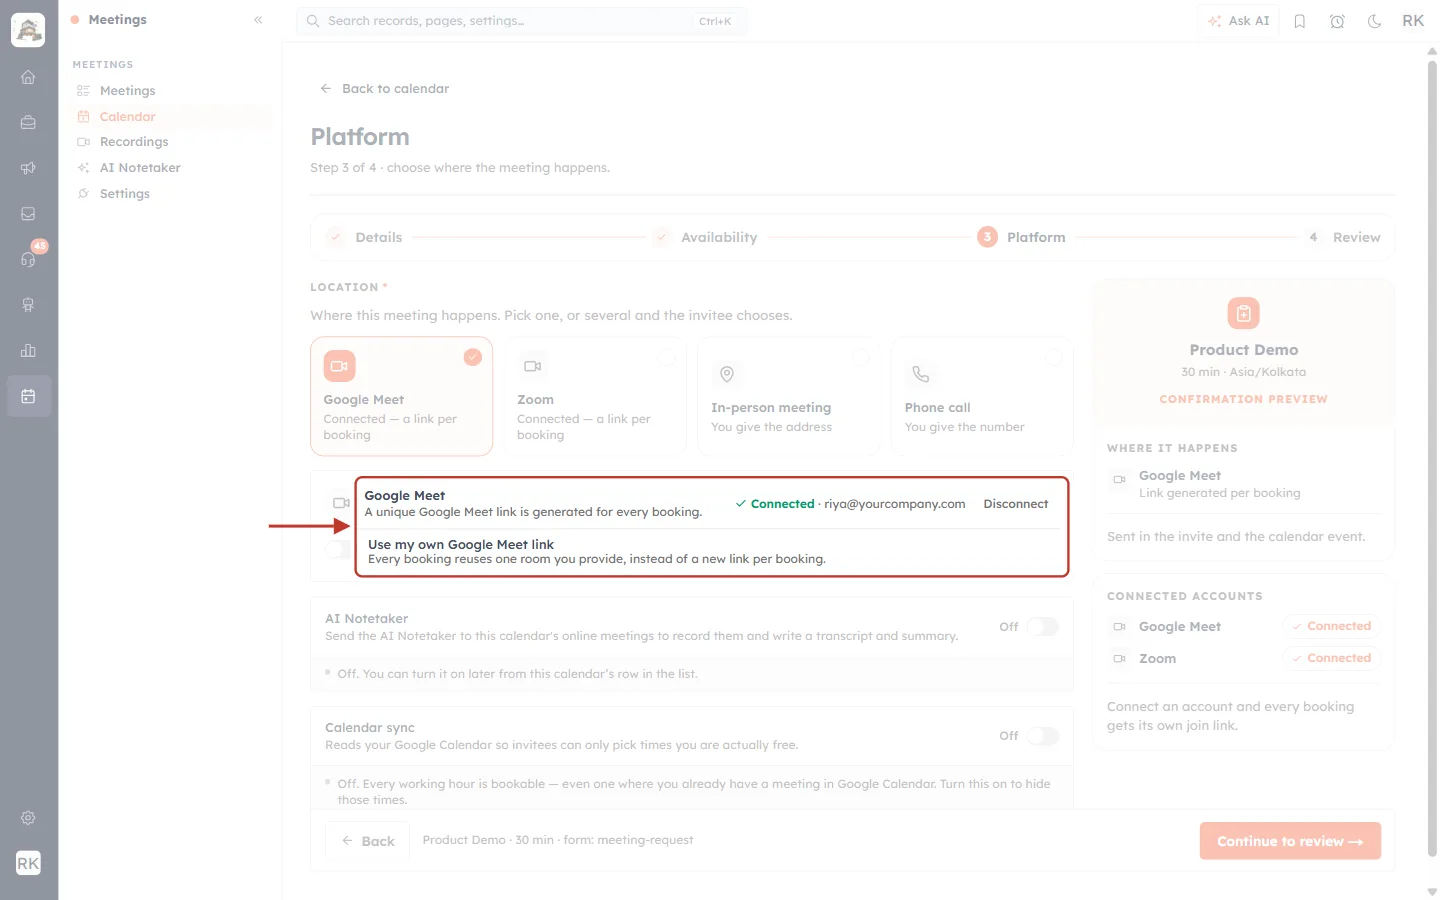1440x900 pixels.
Task: Turn on the AI Notetaker toggle
Action: click(1042, 627)
